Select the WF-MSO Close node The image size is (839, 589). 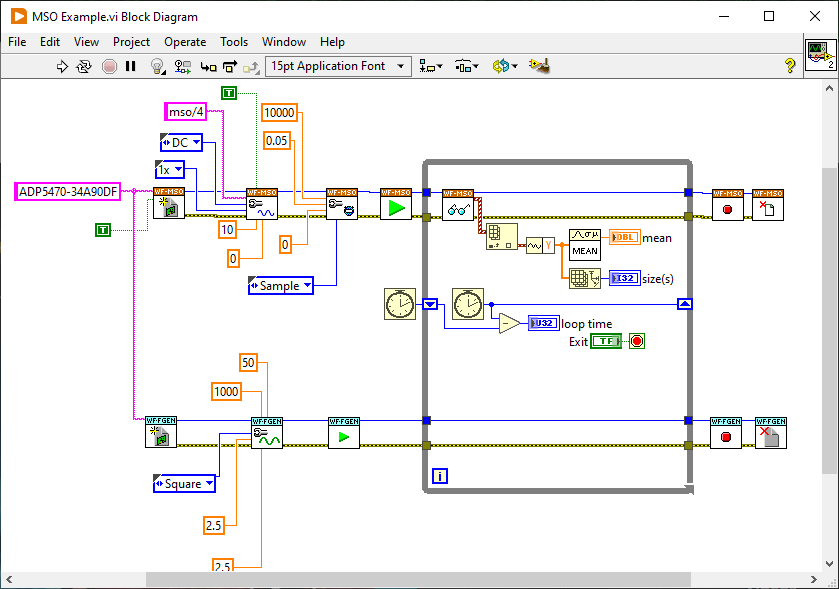tap(768, 205)
